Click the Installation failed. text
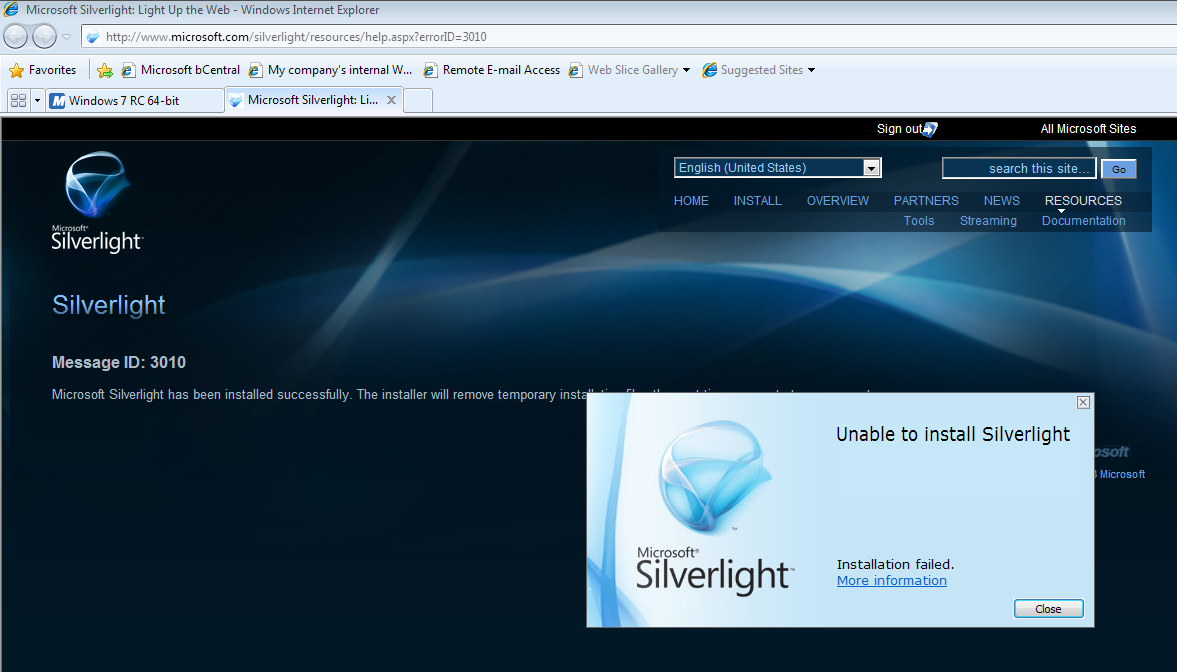The image size is (1177, 672). coord(895,564)
